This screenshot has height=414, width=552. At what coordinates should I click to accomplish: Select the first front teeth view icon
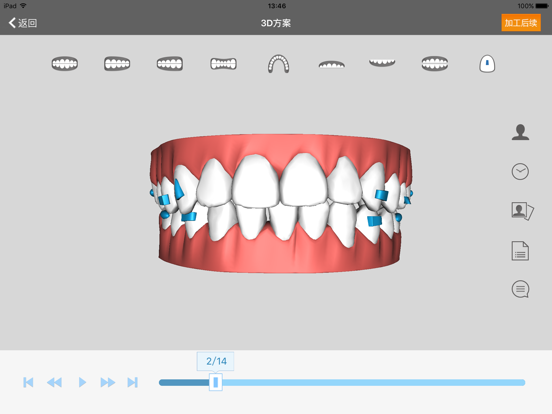[65, 64]
